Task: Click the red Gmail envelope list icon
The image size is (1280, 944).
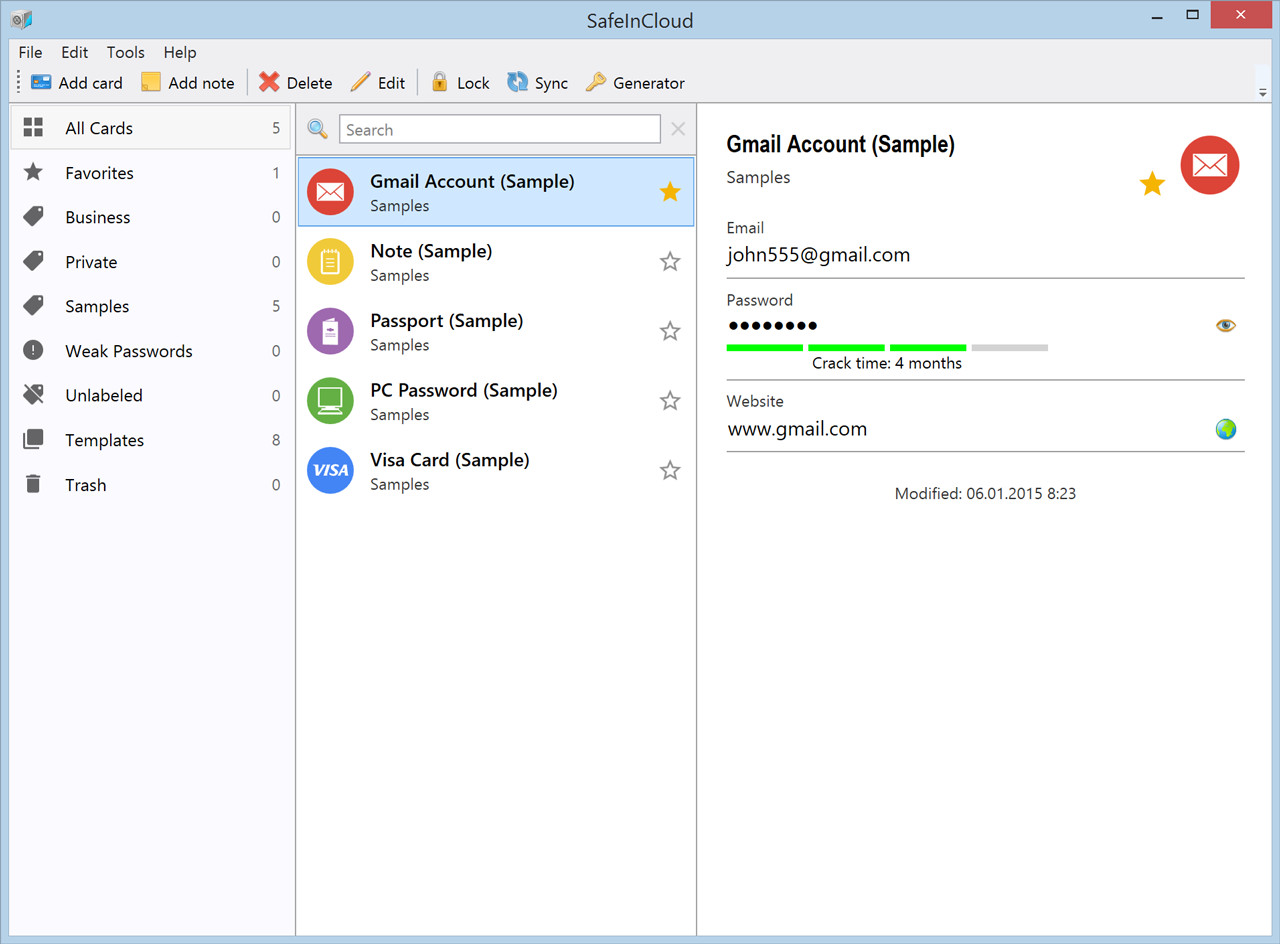Action: (x=330, y=192)
